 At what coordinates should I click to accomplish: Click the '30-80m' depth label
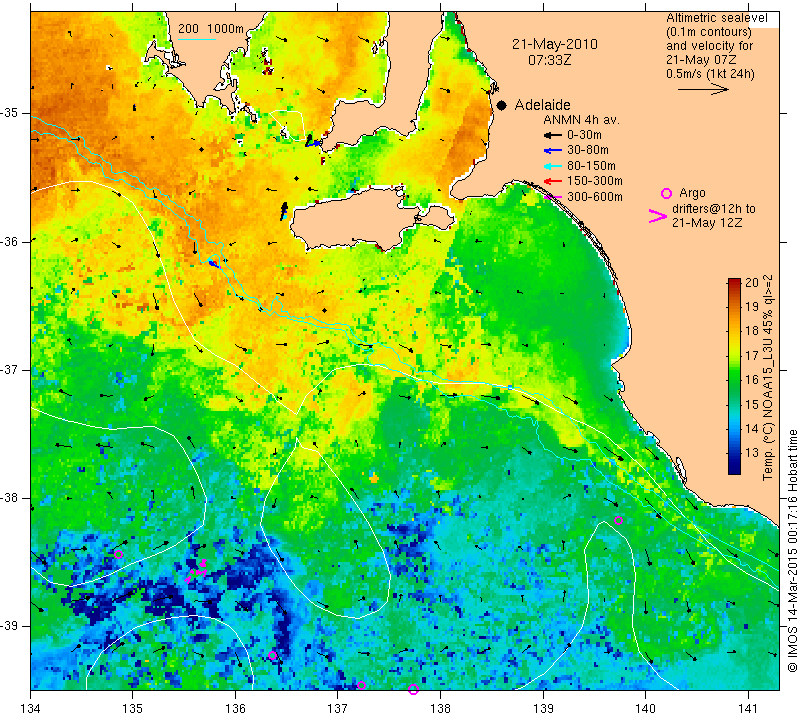(x=588, y=150)
